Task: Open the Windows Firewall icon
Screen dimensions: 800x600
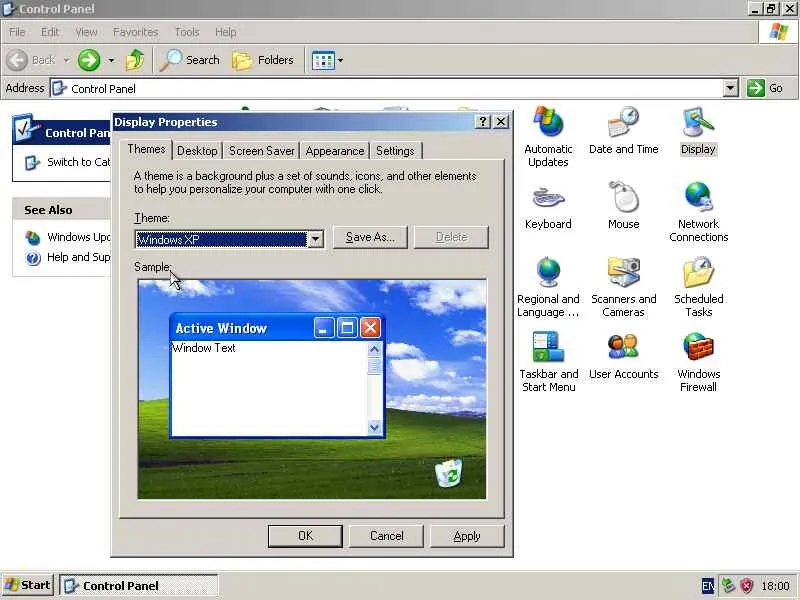Action: [698, 347]
